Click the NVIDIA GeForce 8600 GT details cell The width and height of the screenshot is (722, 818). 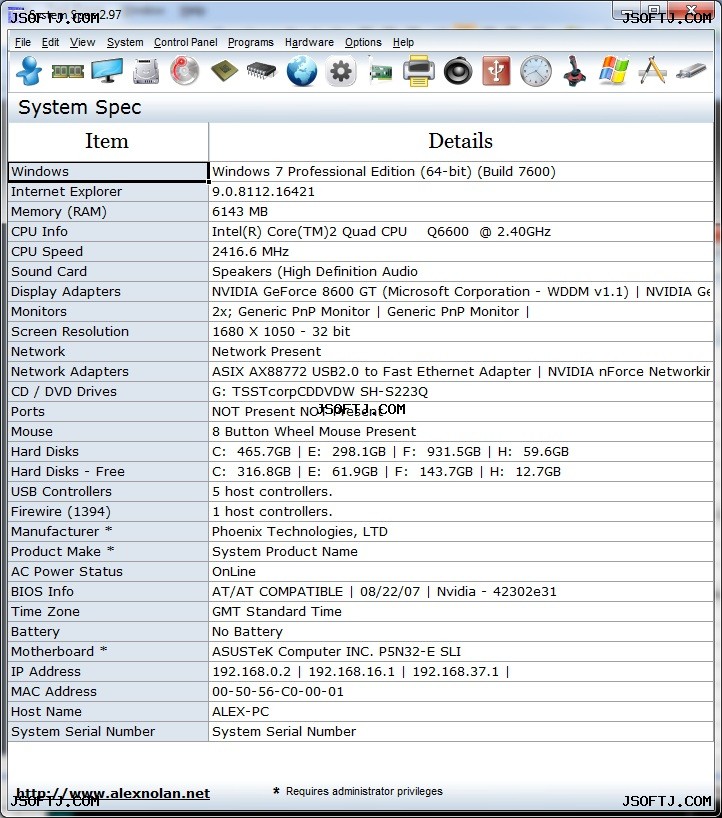pos(461,291)
